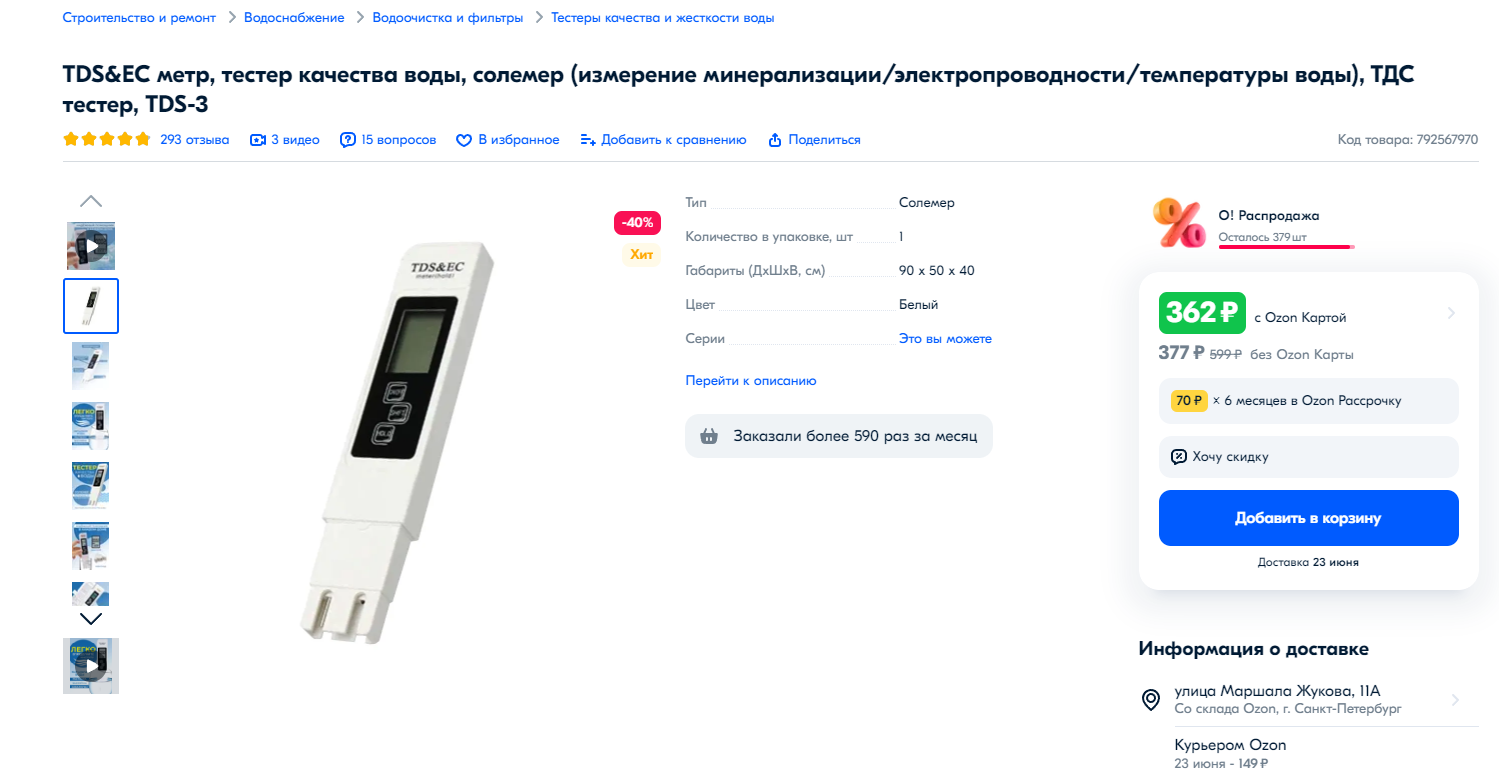
Task: Click the О! Распродажа stock progress bar
Action: coord(1285,246)
